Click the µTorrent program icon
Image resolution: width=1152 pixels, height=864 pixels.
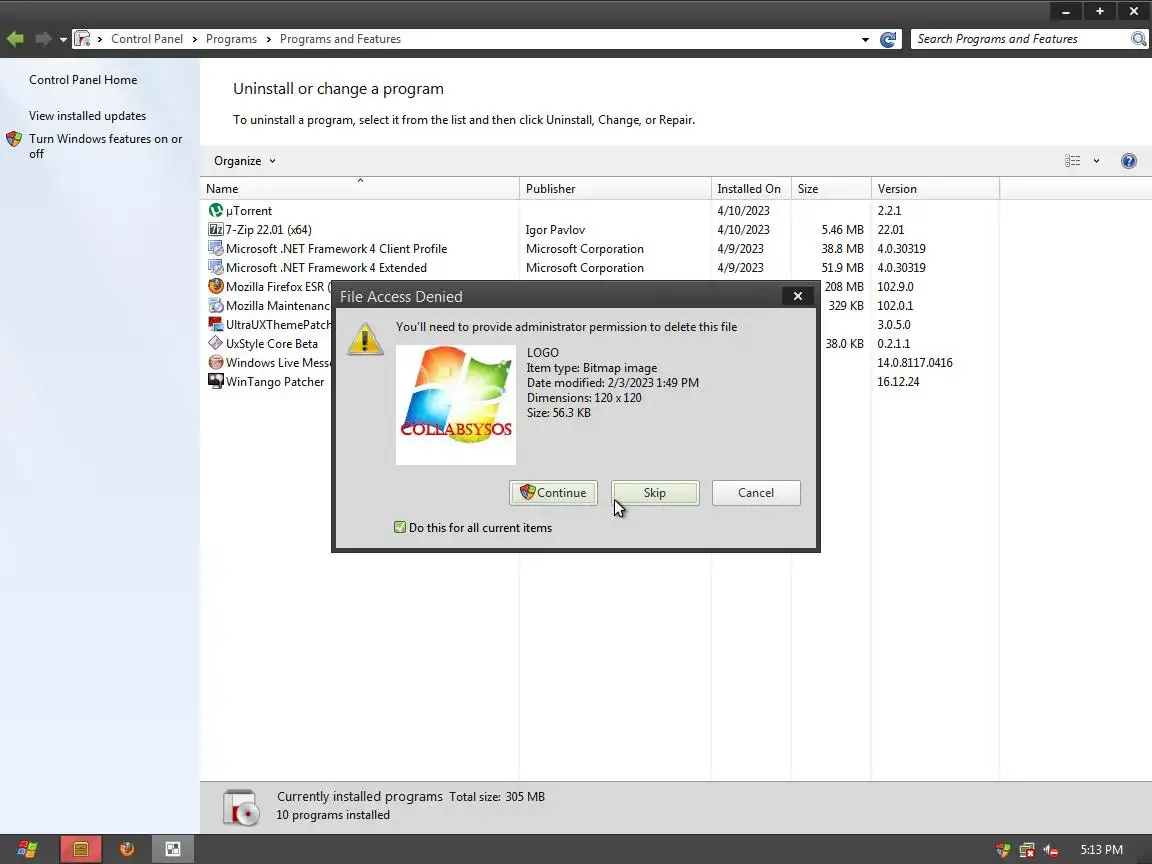[x=215, y=210]
